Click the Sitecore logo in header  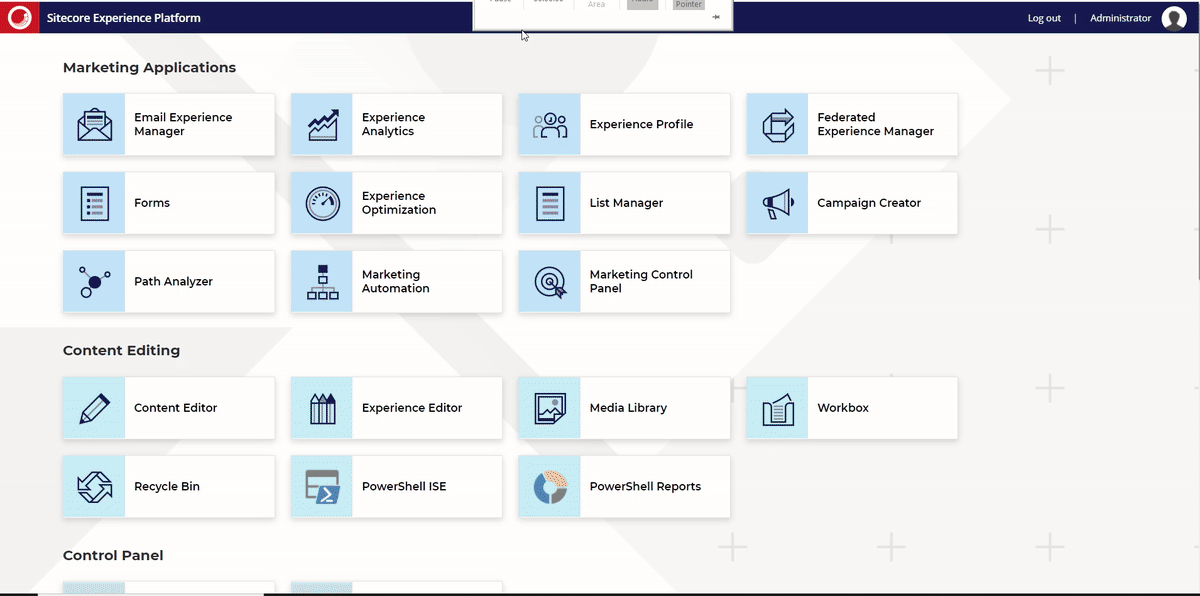click(x=19, y=17)
